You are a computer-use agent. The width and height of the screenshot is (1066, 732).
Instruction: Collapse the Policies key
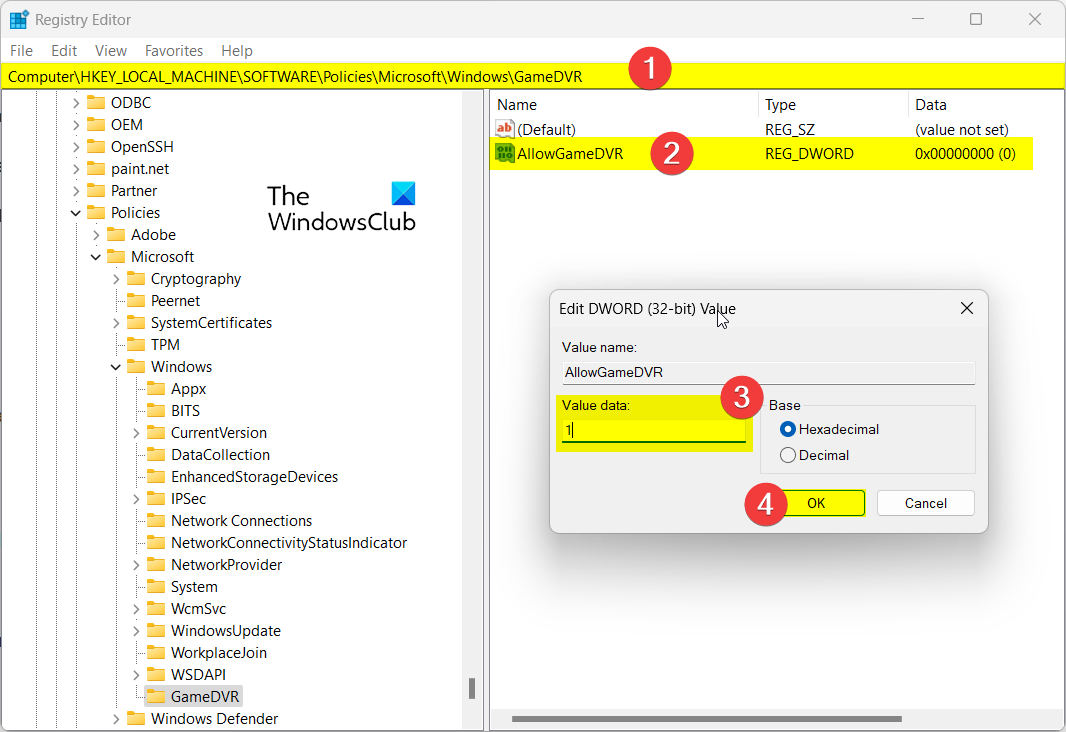click(x=75, y=213)
